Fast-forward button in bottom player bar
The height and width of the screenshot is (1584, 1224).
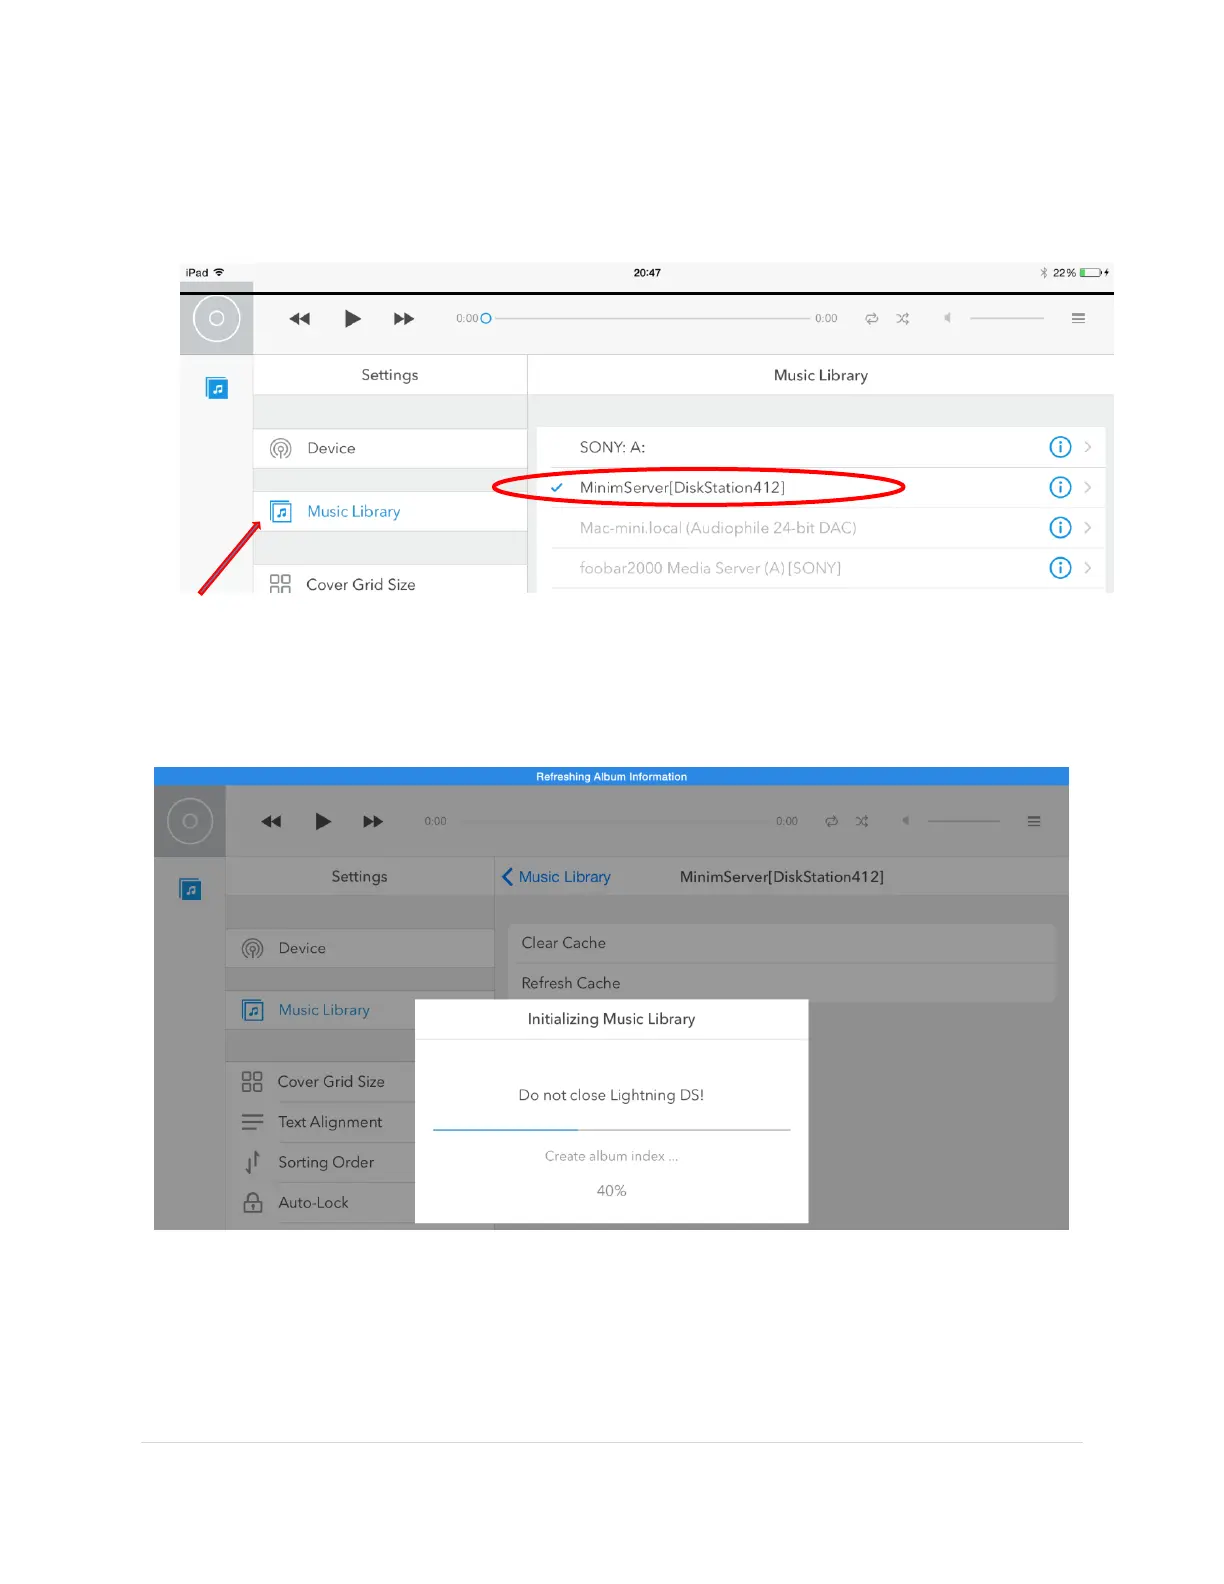(x=373, y=821)
